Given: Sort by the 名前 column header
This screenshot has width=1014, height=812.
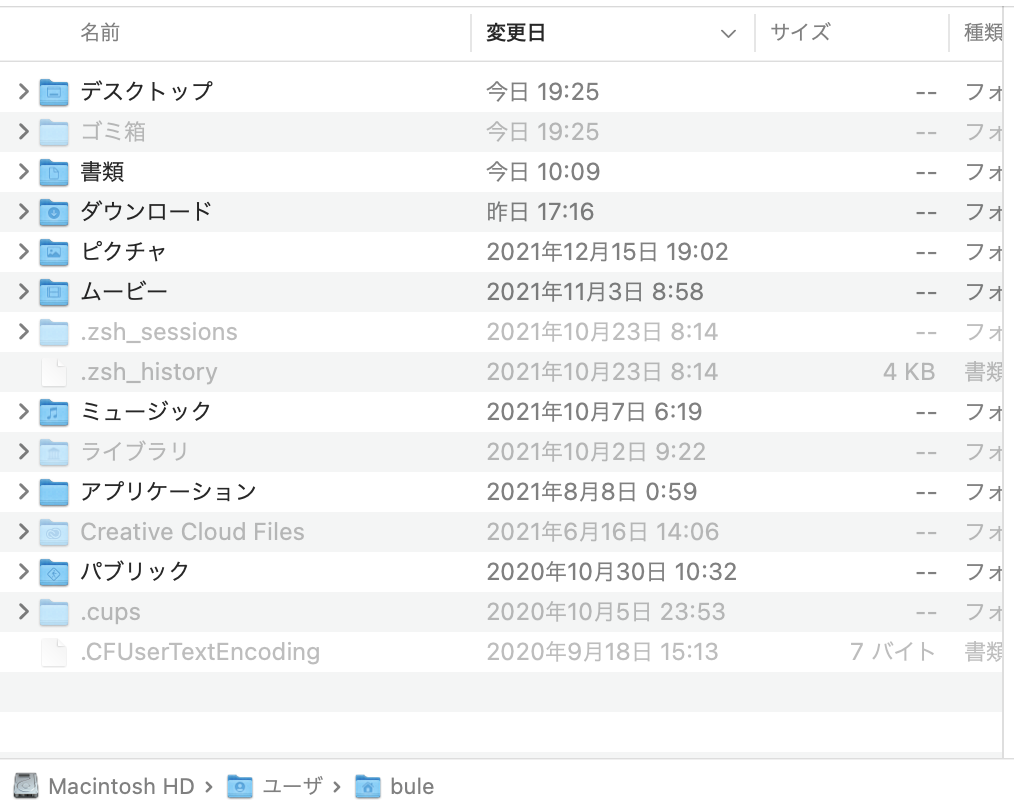Looking at the screenshot, I should 100,33.
